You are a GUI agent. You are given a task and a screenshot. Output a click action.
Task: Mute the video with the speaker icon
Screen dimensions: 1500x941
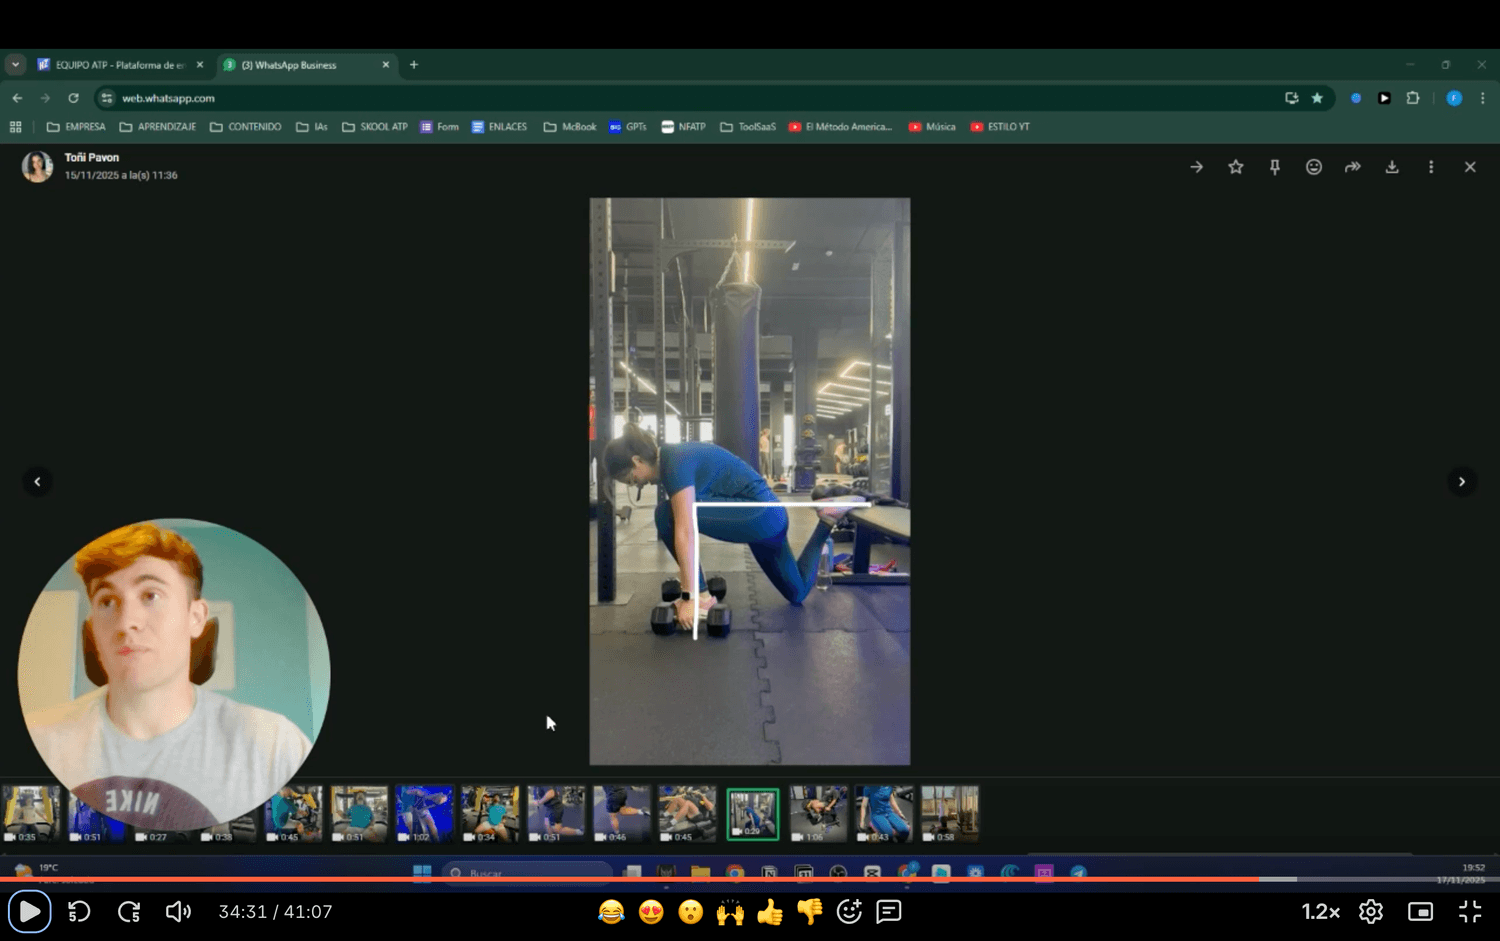178,911
